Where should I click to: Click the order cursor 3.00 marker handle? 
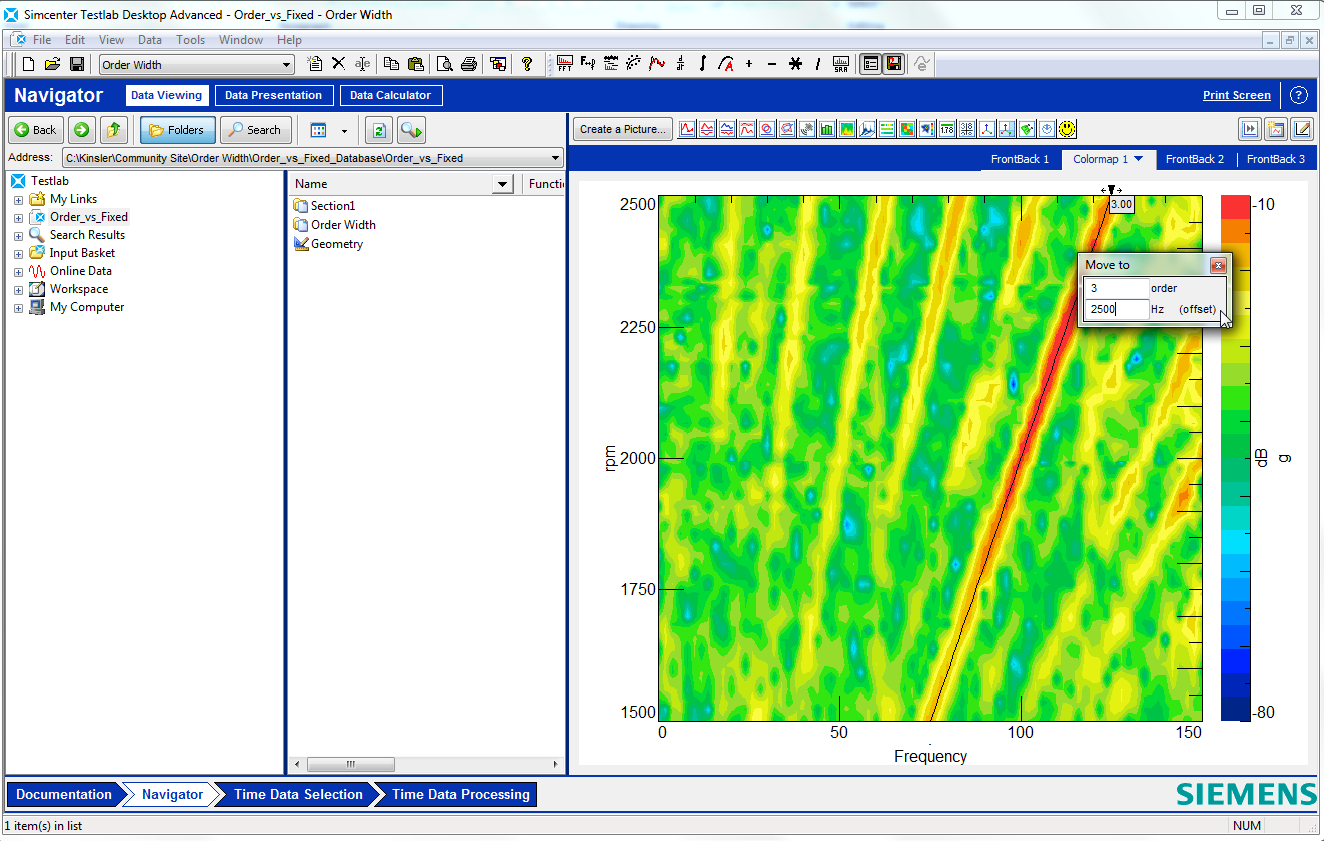pyautogui.click(x=1111, y=190)
